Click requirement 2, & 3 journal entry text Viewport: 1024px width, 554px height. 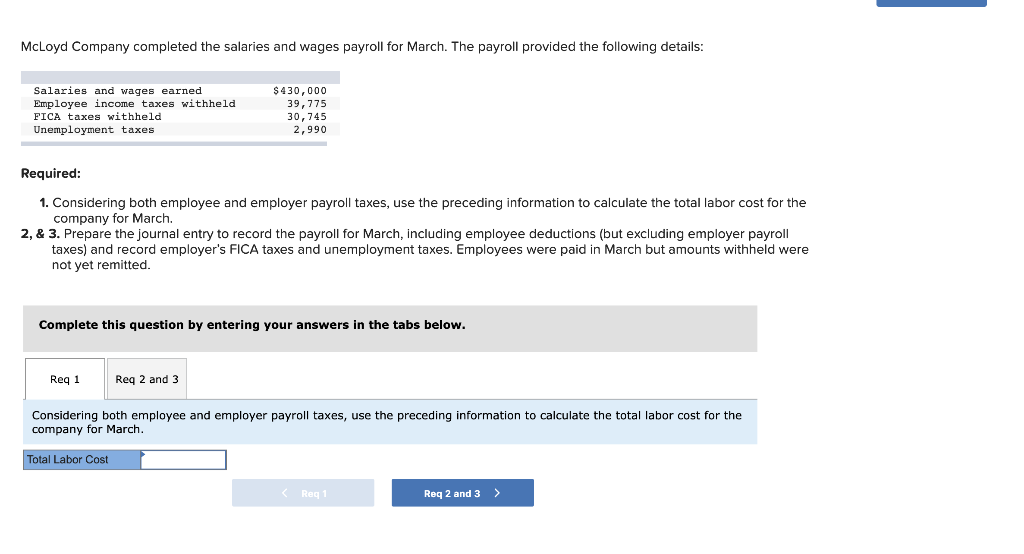click(415, 249)
